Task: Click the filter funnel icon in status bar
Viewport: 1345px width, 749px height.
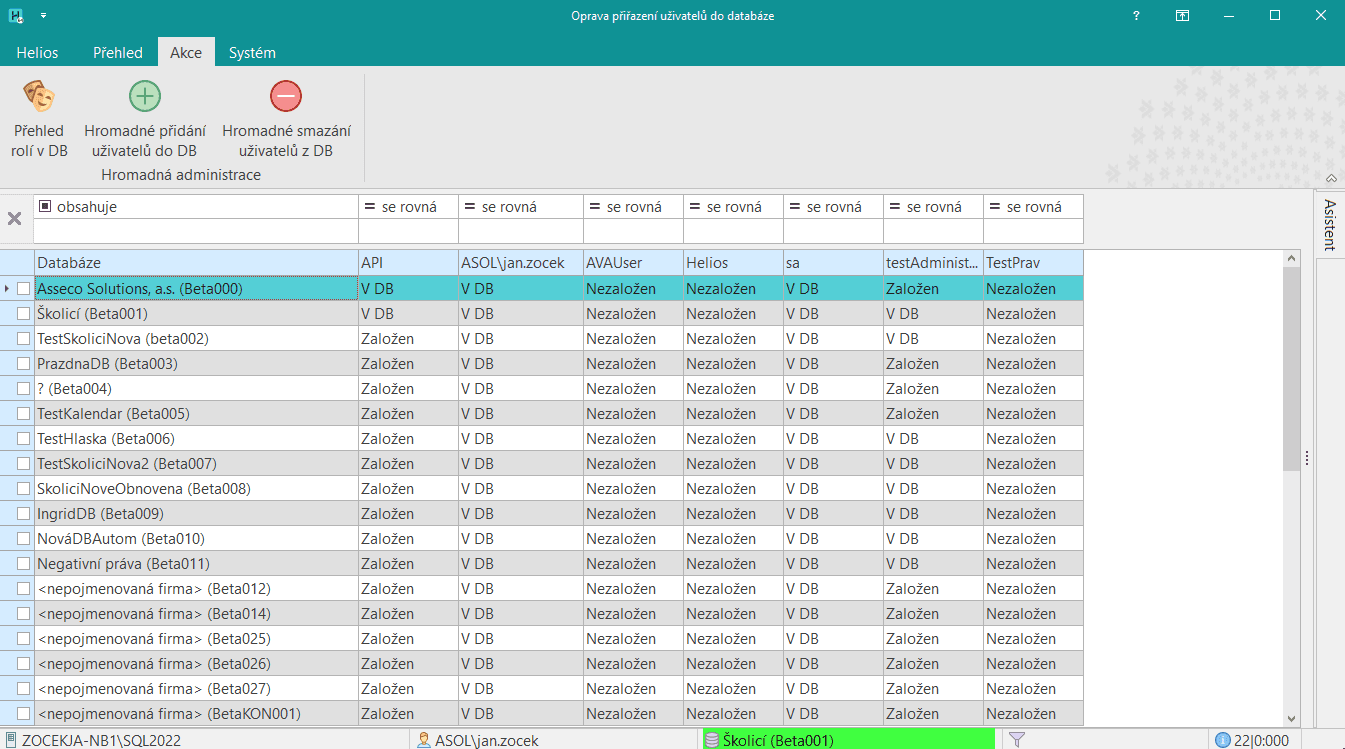Action: (1017, 740)
